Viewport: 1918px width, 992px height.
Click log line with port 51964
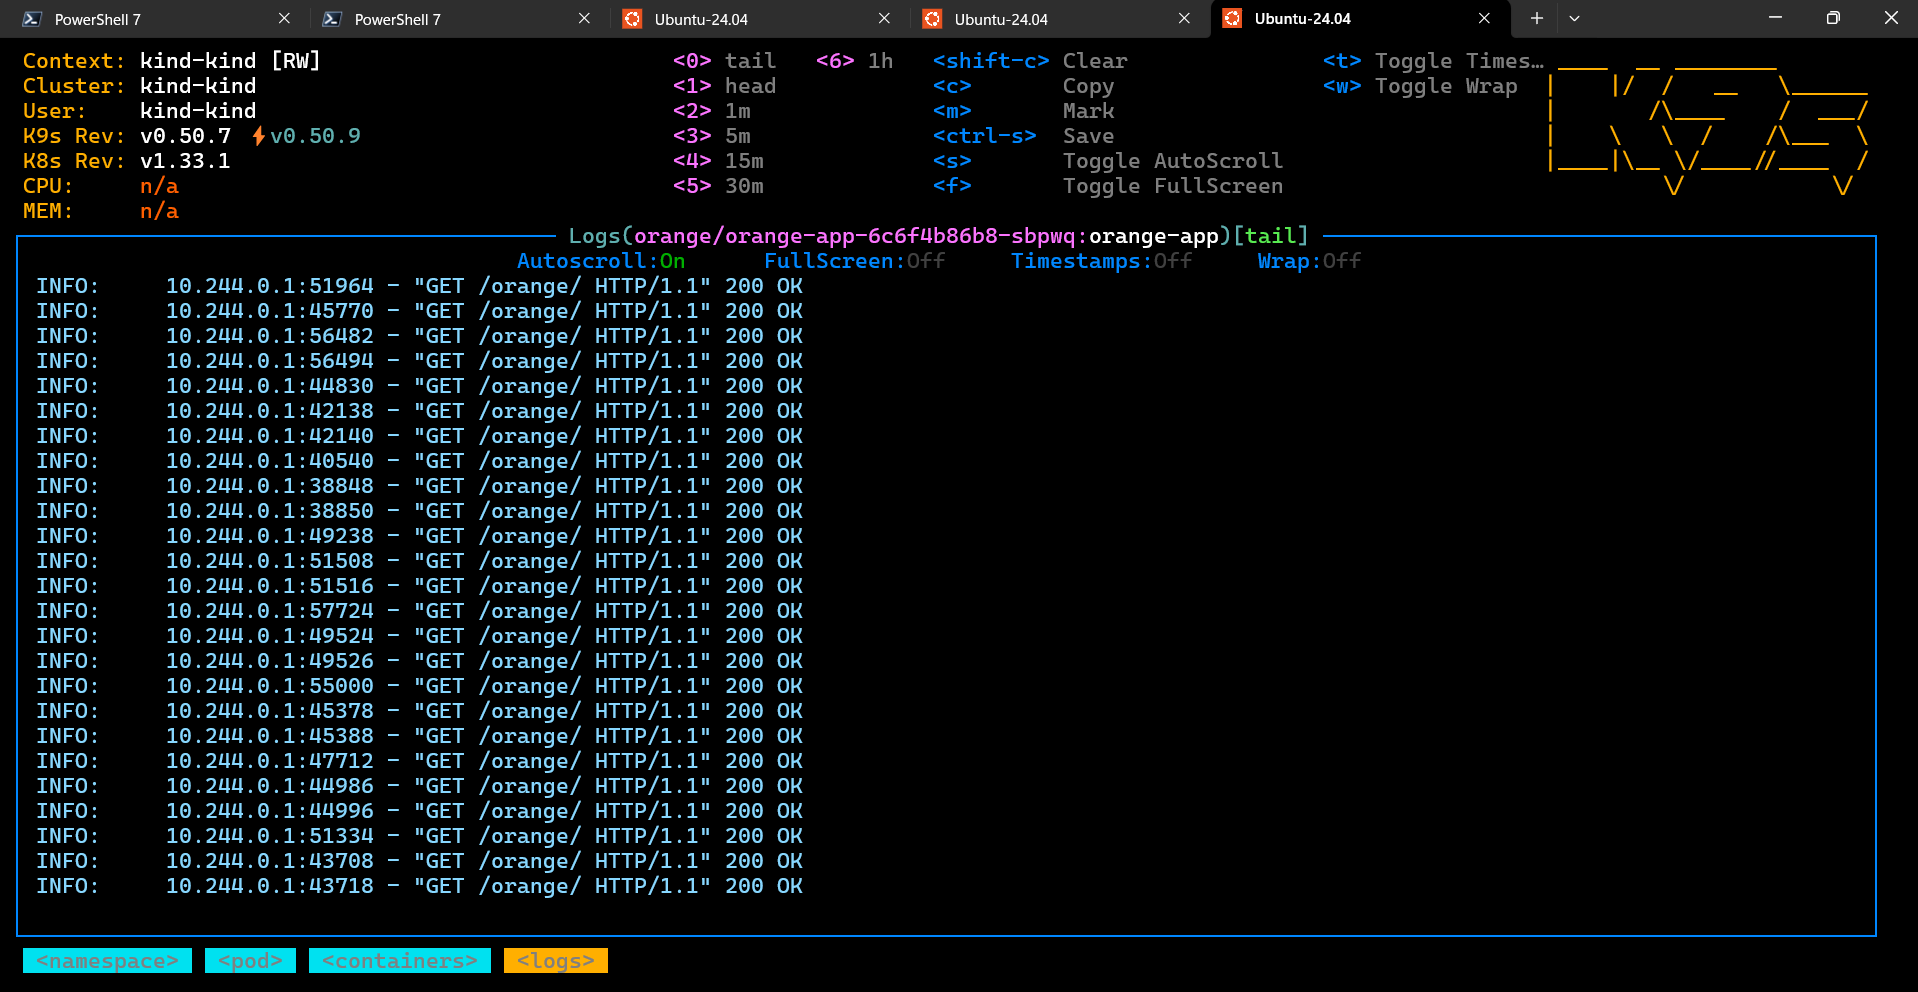point(419,286)
